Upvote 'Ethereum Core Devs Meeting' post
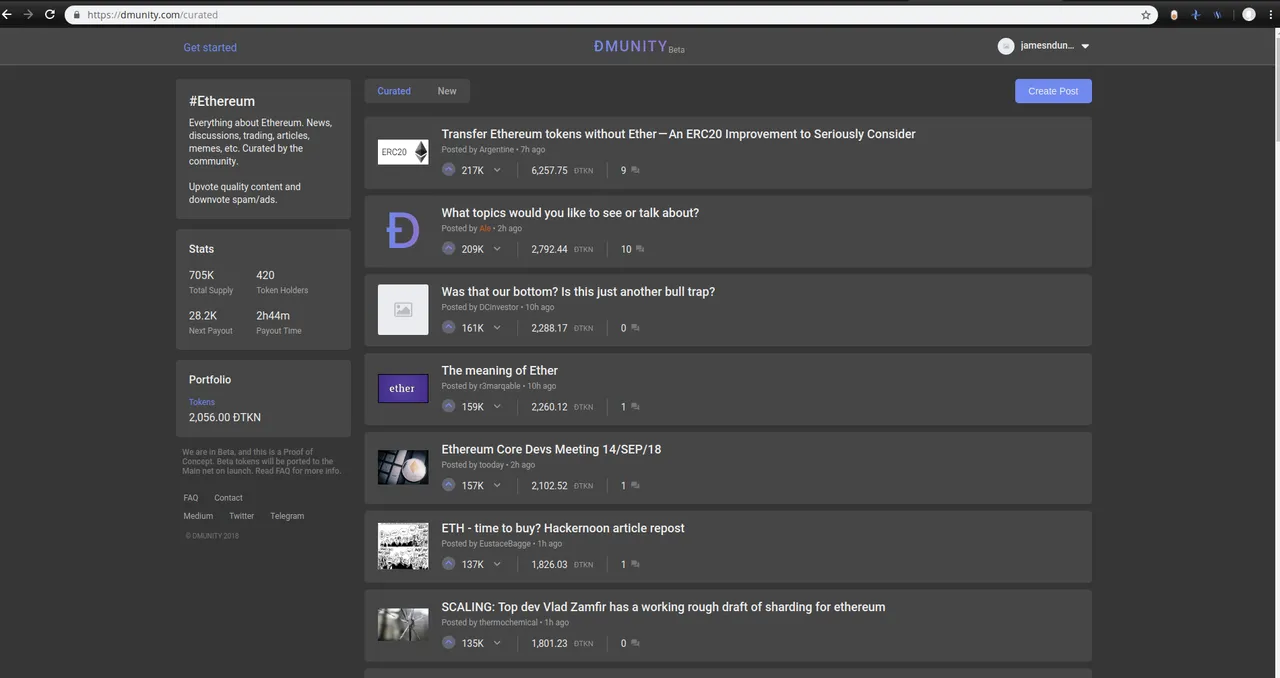 pyautogui.click(x=449, y=485)
